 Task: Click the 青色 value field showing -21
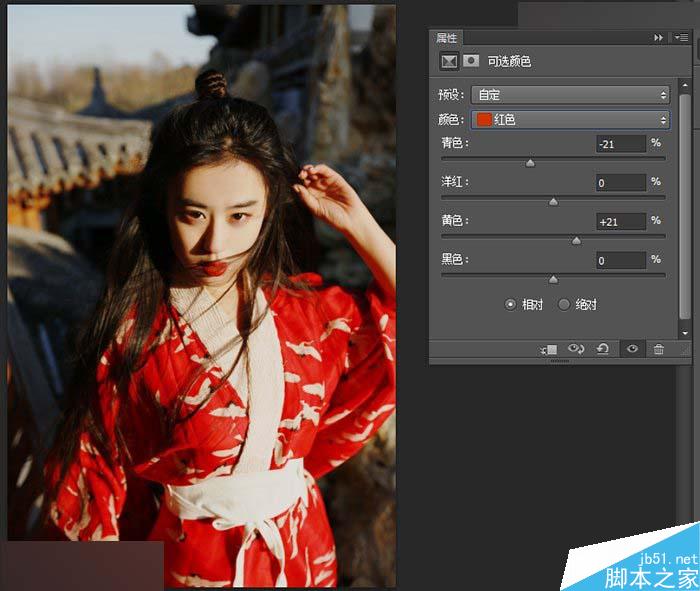tap(621, 144)
